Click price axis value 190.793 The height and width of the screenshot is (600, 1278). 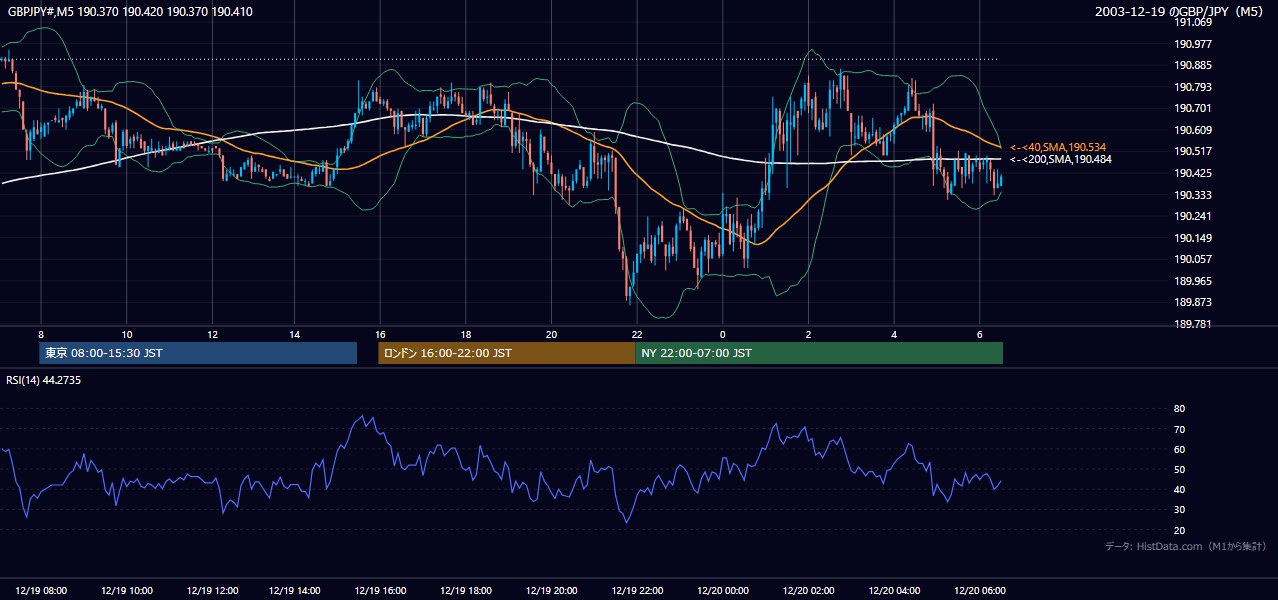coord(1195,87)
